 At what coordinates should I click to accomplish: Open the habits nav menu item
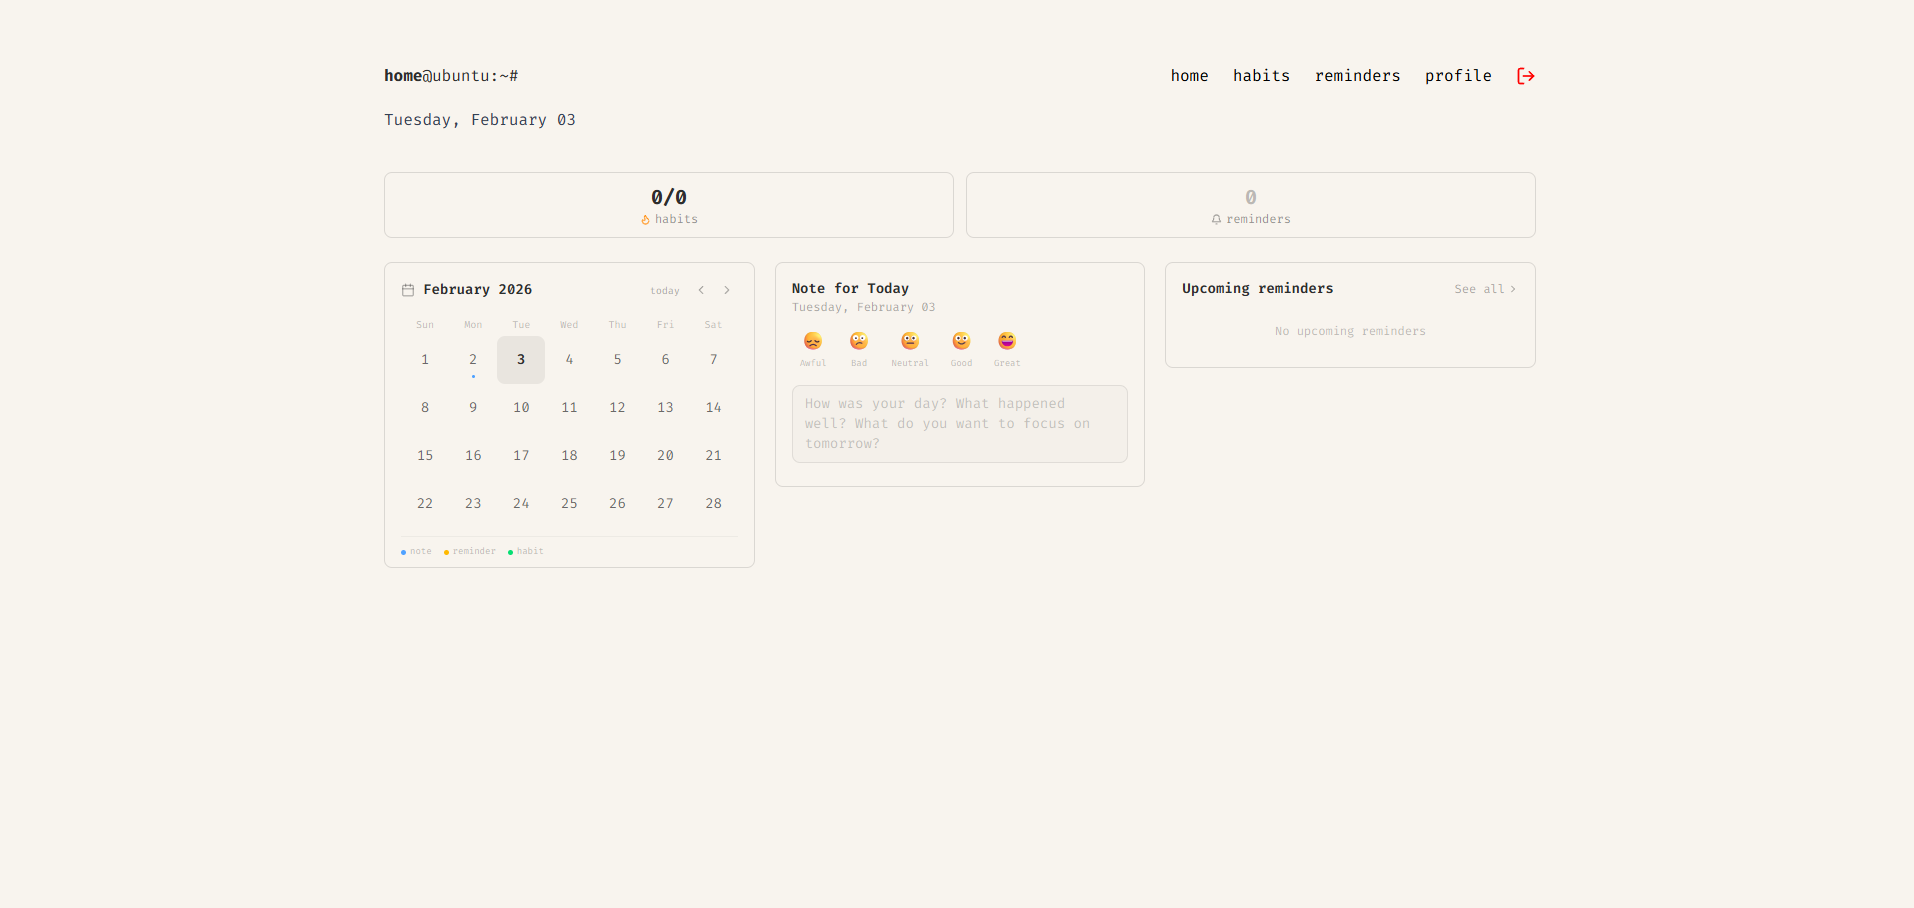coord(1261,76)
